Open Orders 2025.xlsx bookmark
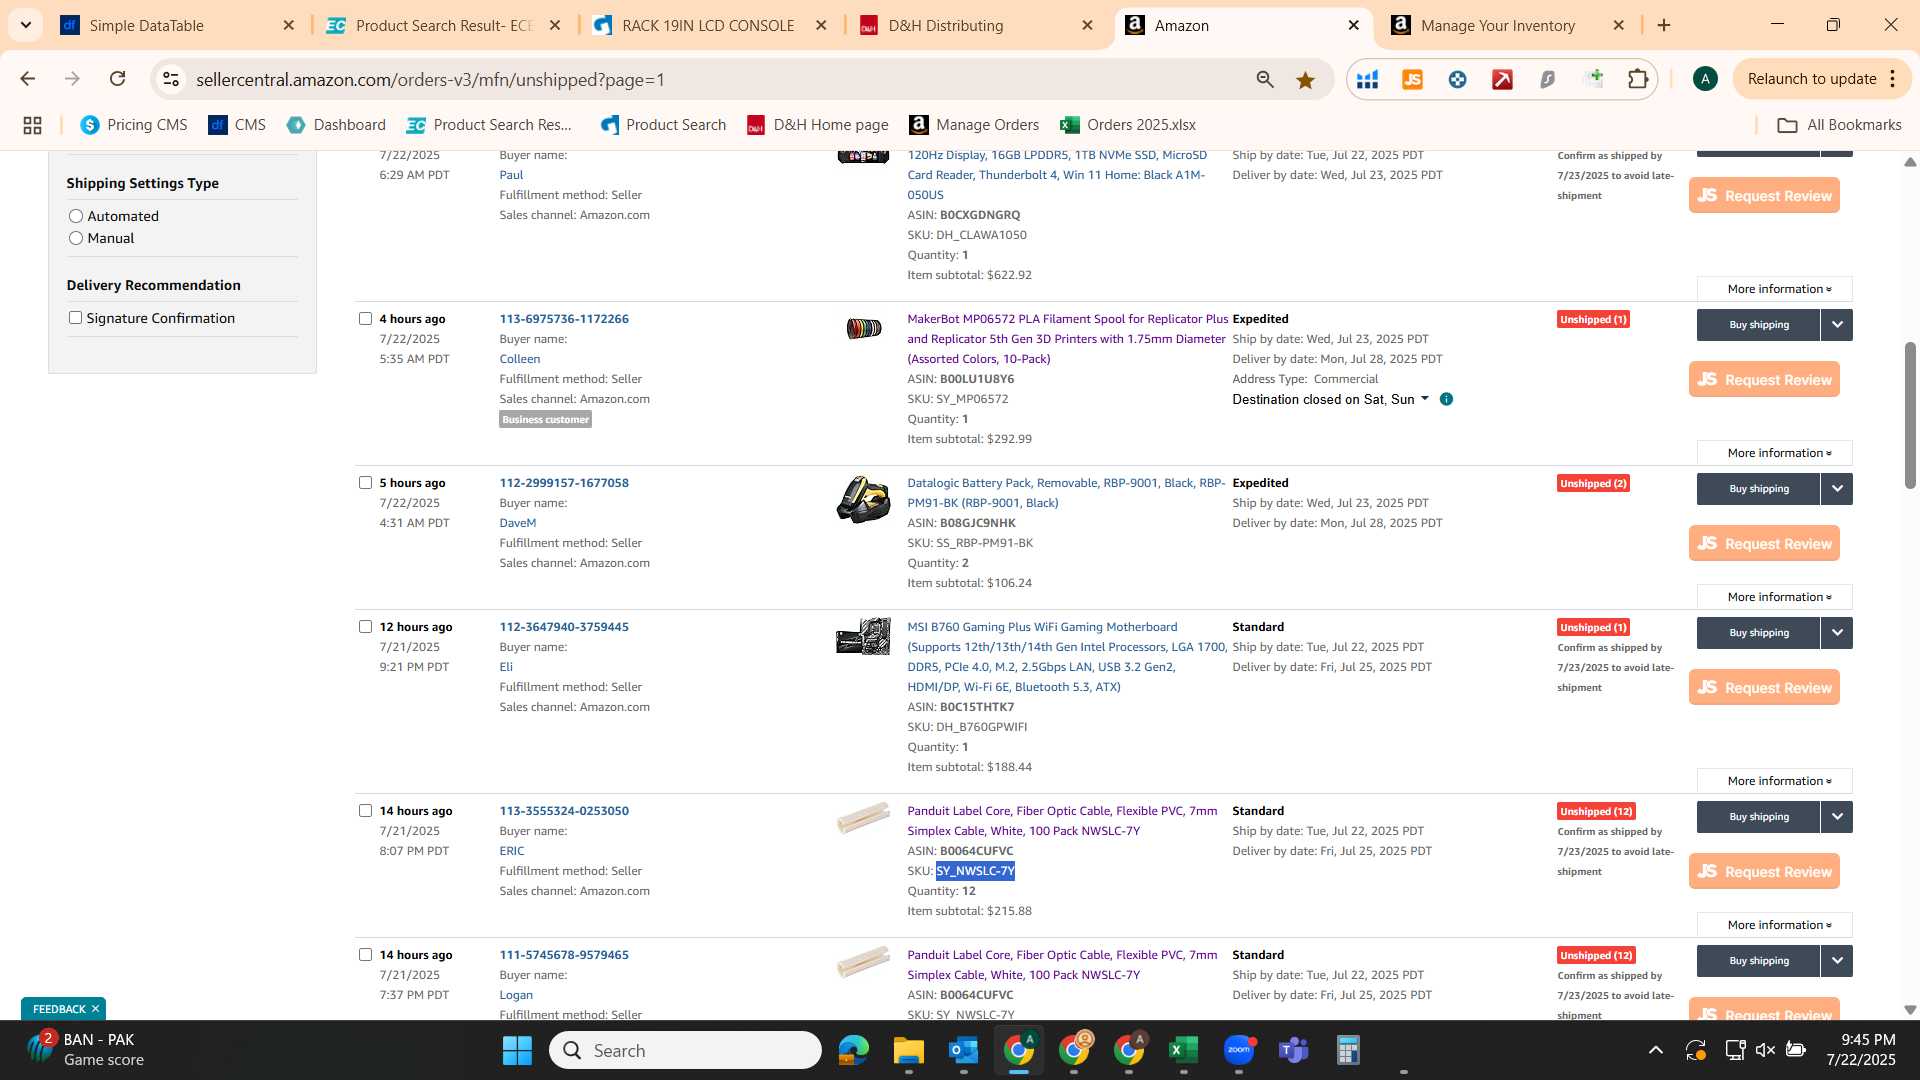 pyautogui.click(x=1128, y=125)
